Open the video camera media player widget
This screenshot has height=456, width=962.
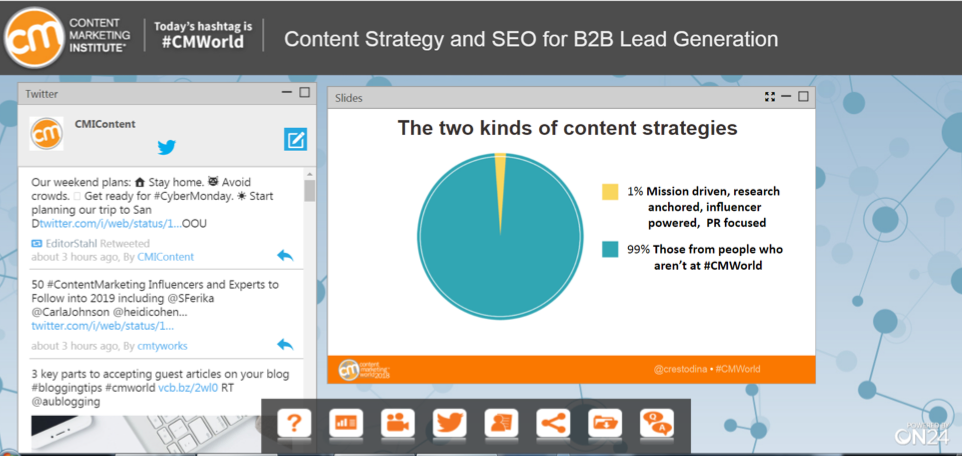(398, 423)
